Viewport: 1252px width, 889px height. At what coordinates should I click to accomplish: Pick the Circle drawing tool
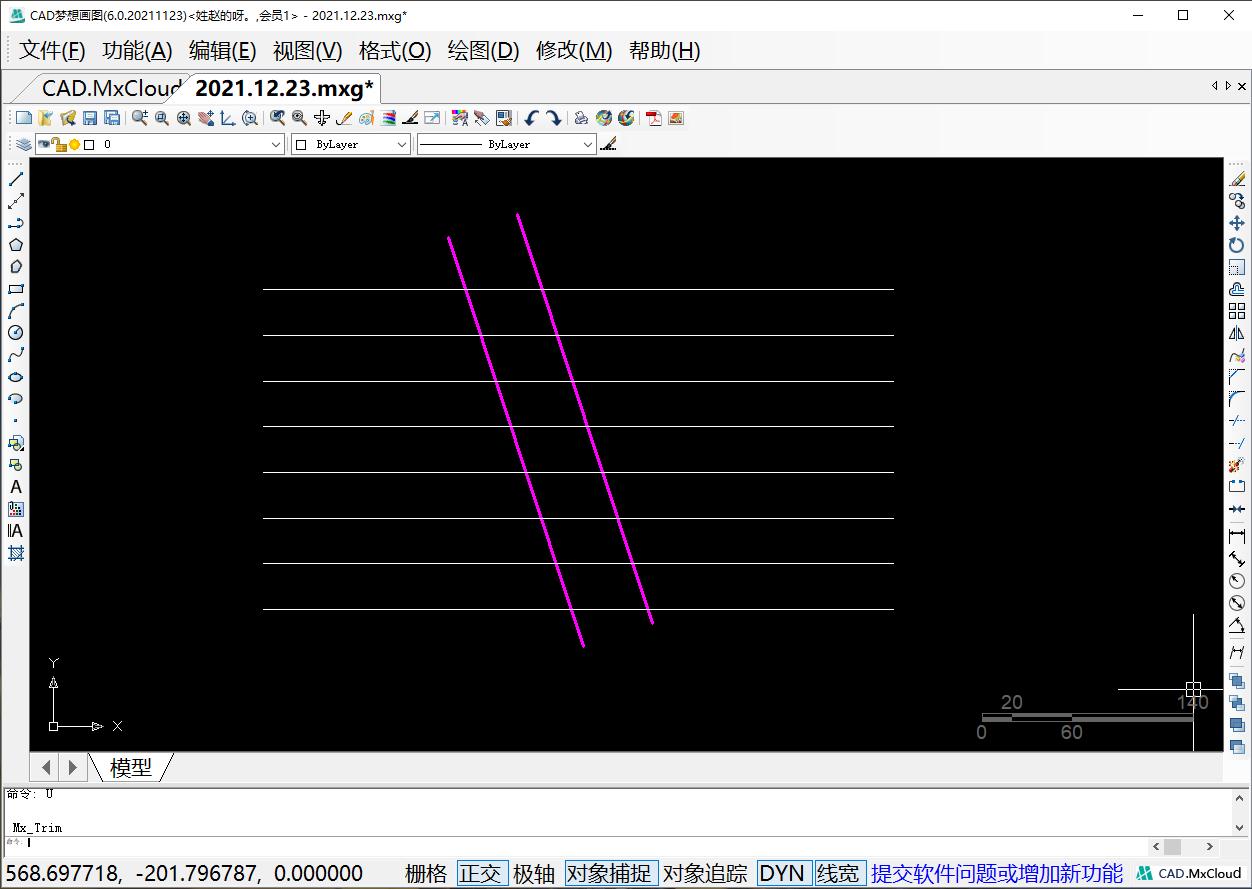14,333
